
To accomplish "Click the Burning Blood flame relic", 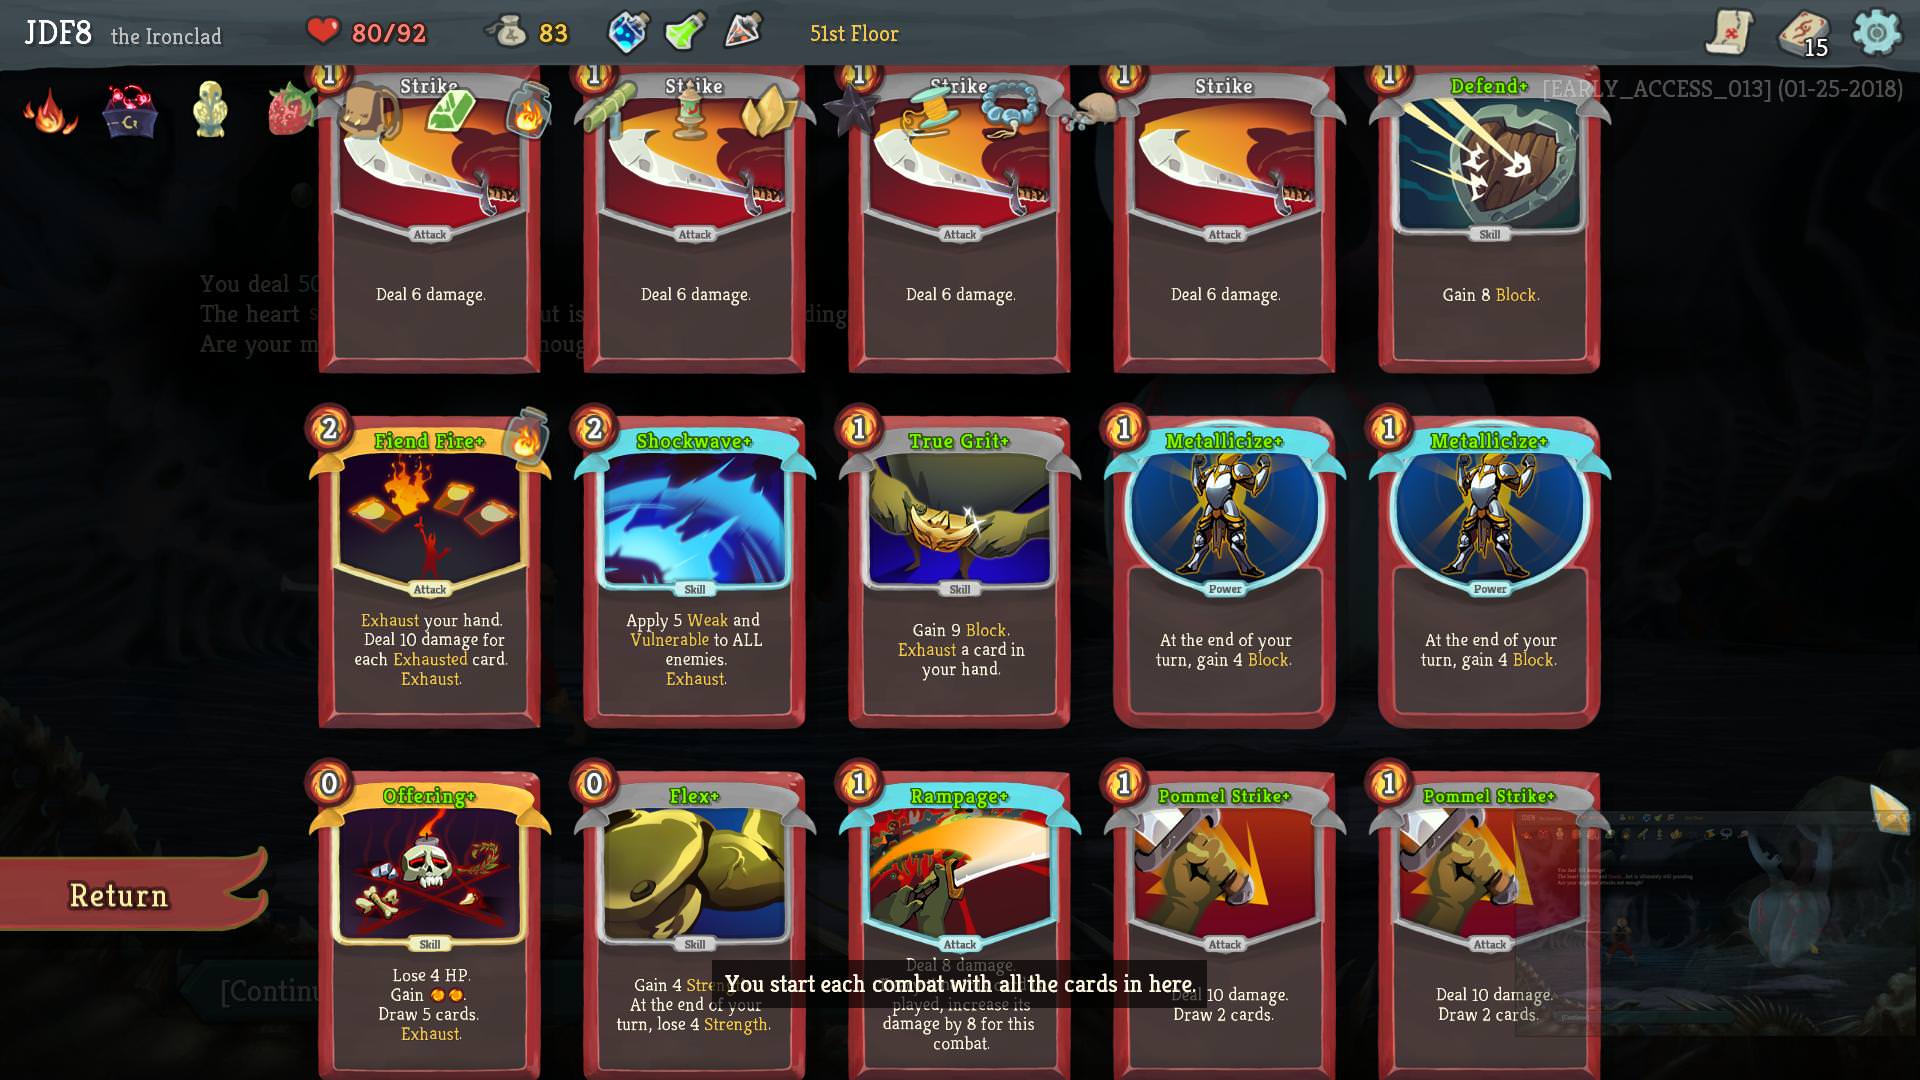I will pos(50,110).
